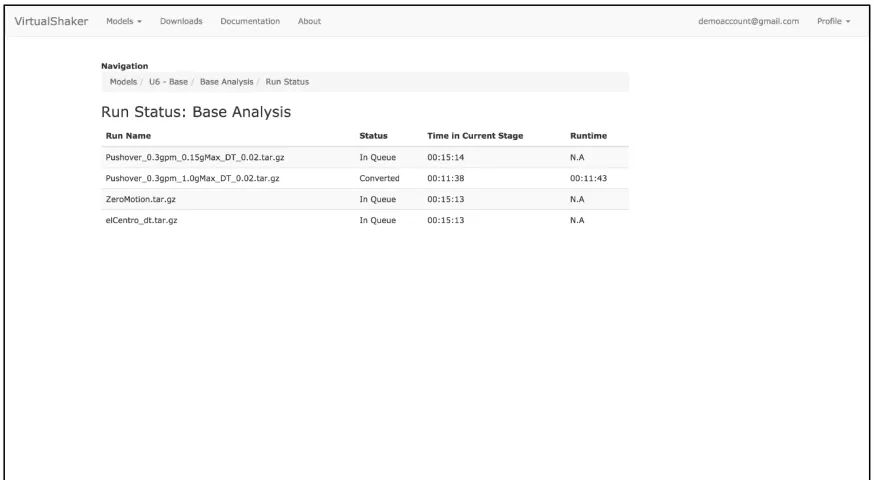Click the Run Name column header

(128, 135)
